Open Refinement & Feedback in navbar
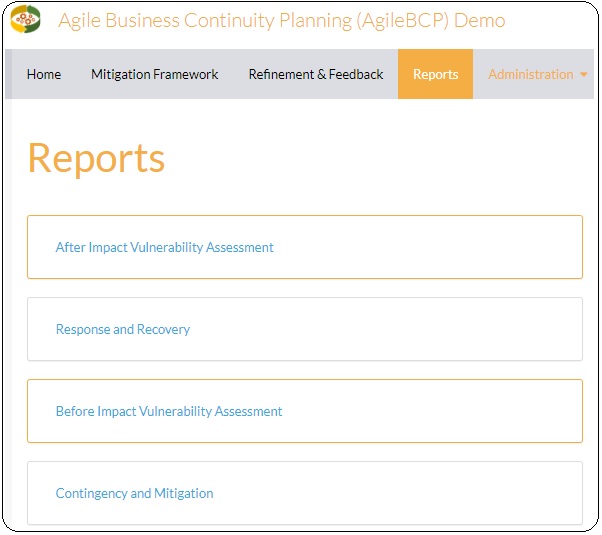Image resolution: width=602 pixels, height=535 pixels. 315,74
